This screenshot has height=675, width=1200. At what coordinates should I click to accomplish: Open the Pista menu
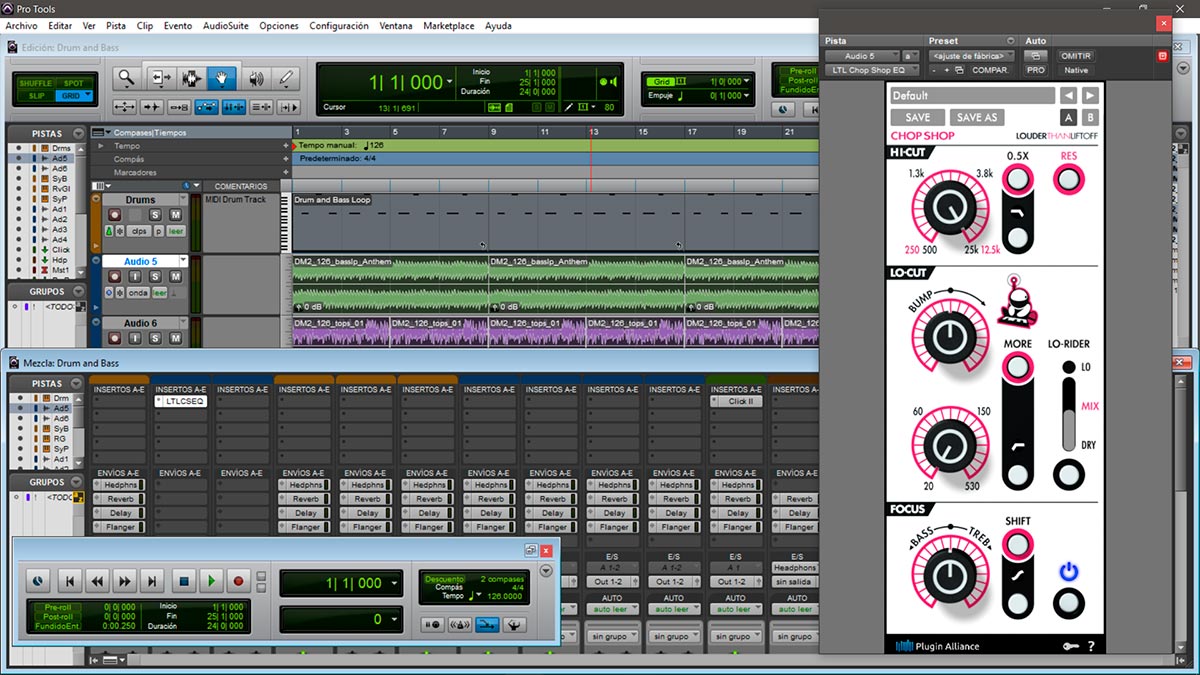116,26
